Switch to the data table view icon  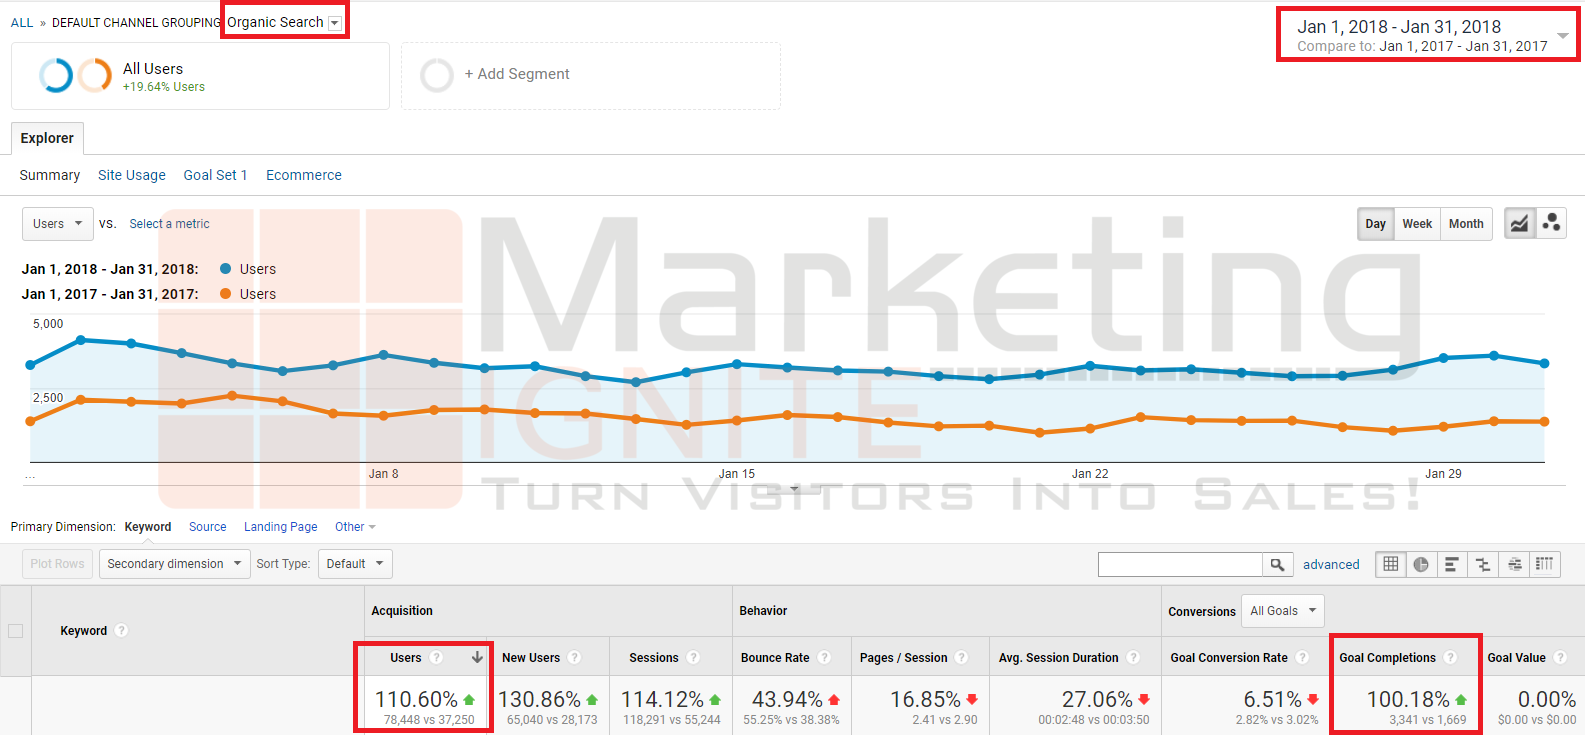click(1390, 564)
